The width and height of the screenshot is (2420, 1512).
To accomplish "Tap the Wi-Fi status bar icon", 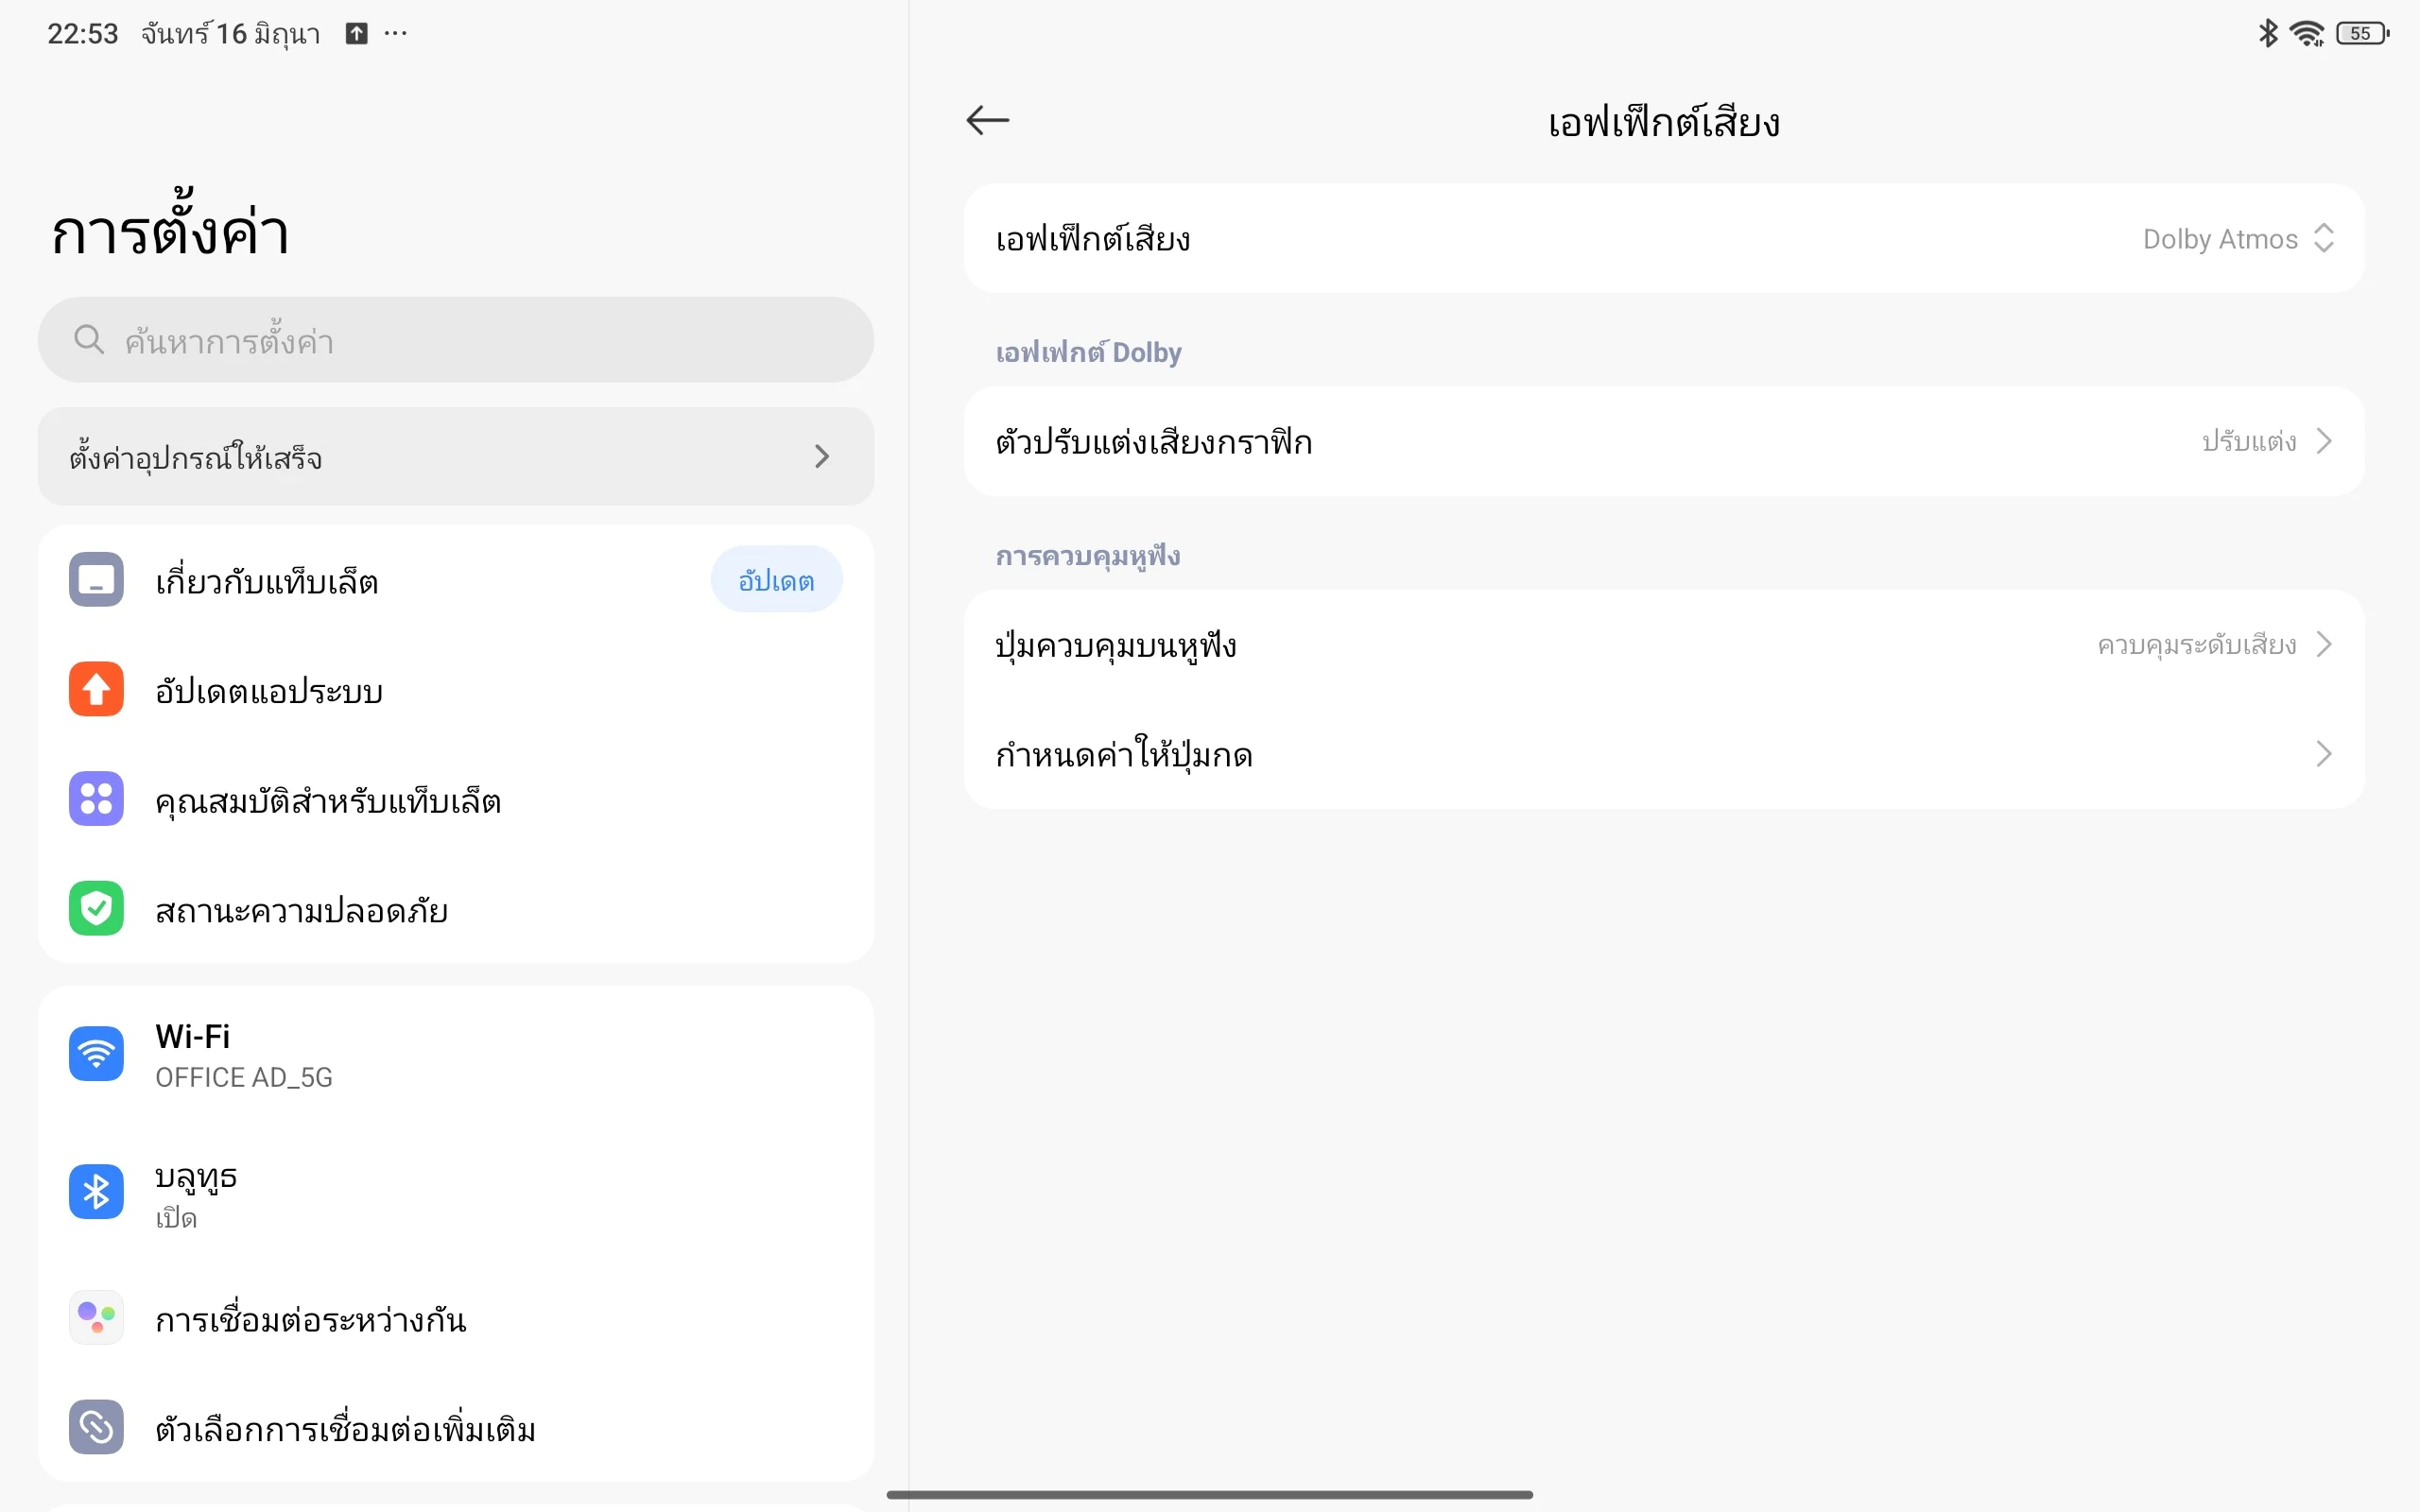I will coord(2307,33).
